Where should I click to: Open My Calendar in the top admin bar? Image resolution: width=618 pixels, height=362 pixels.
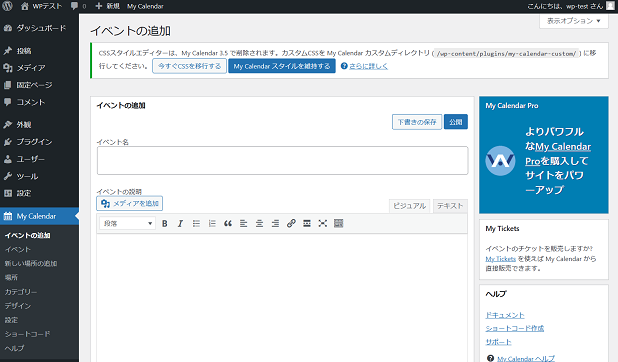145,6
